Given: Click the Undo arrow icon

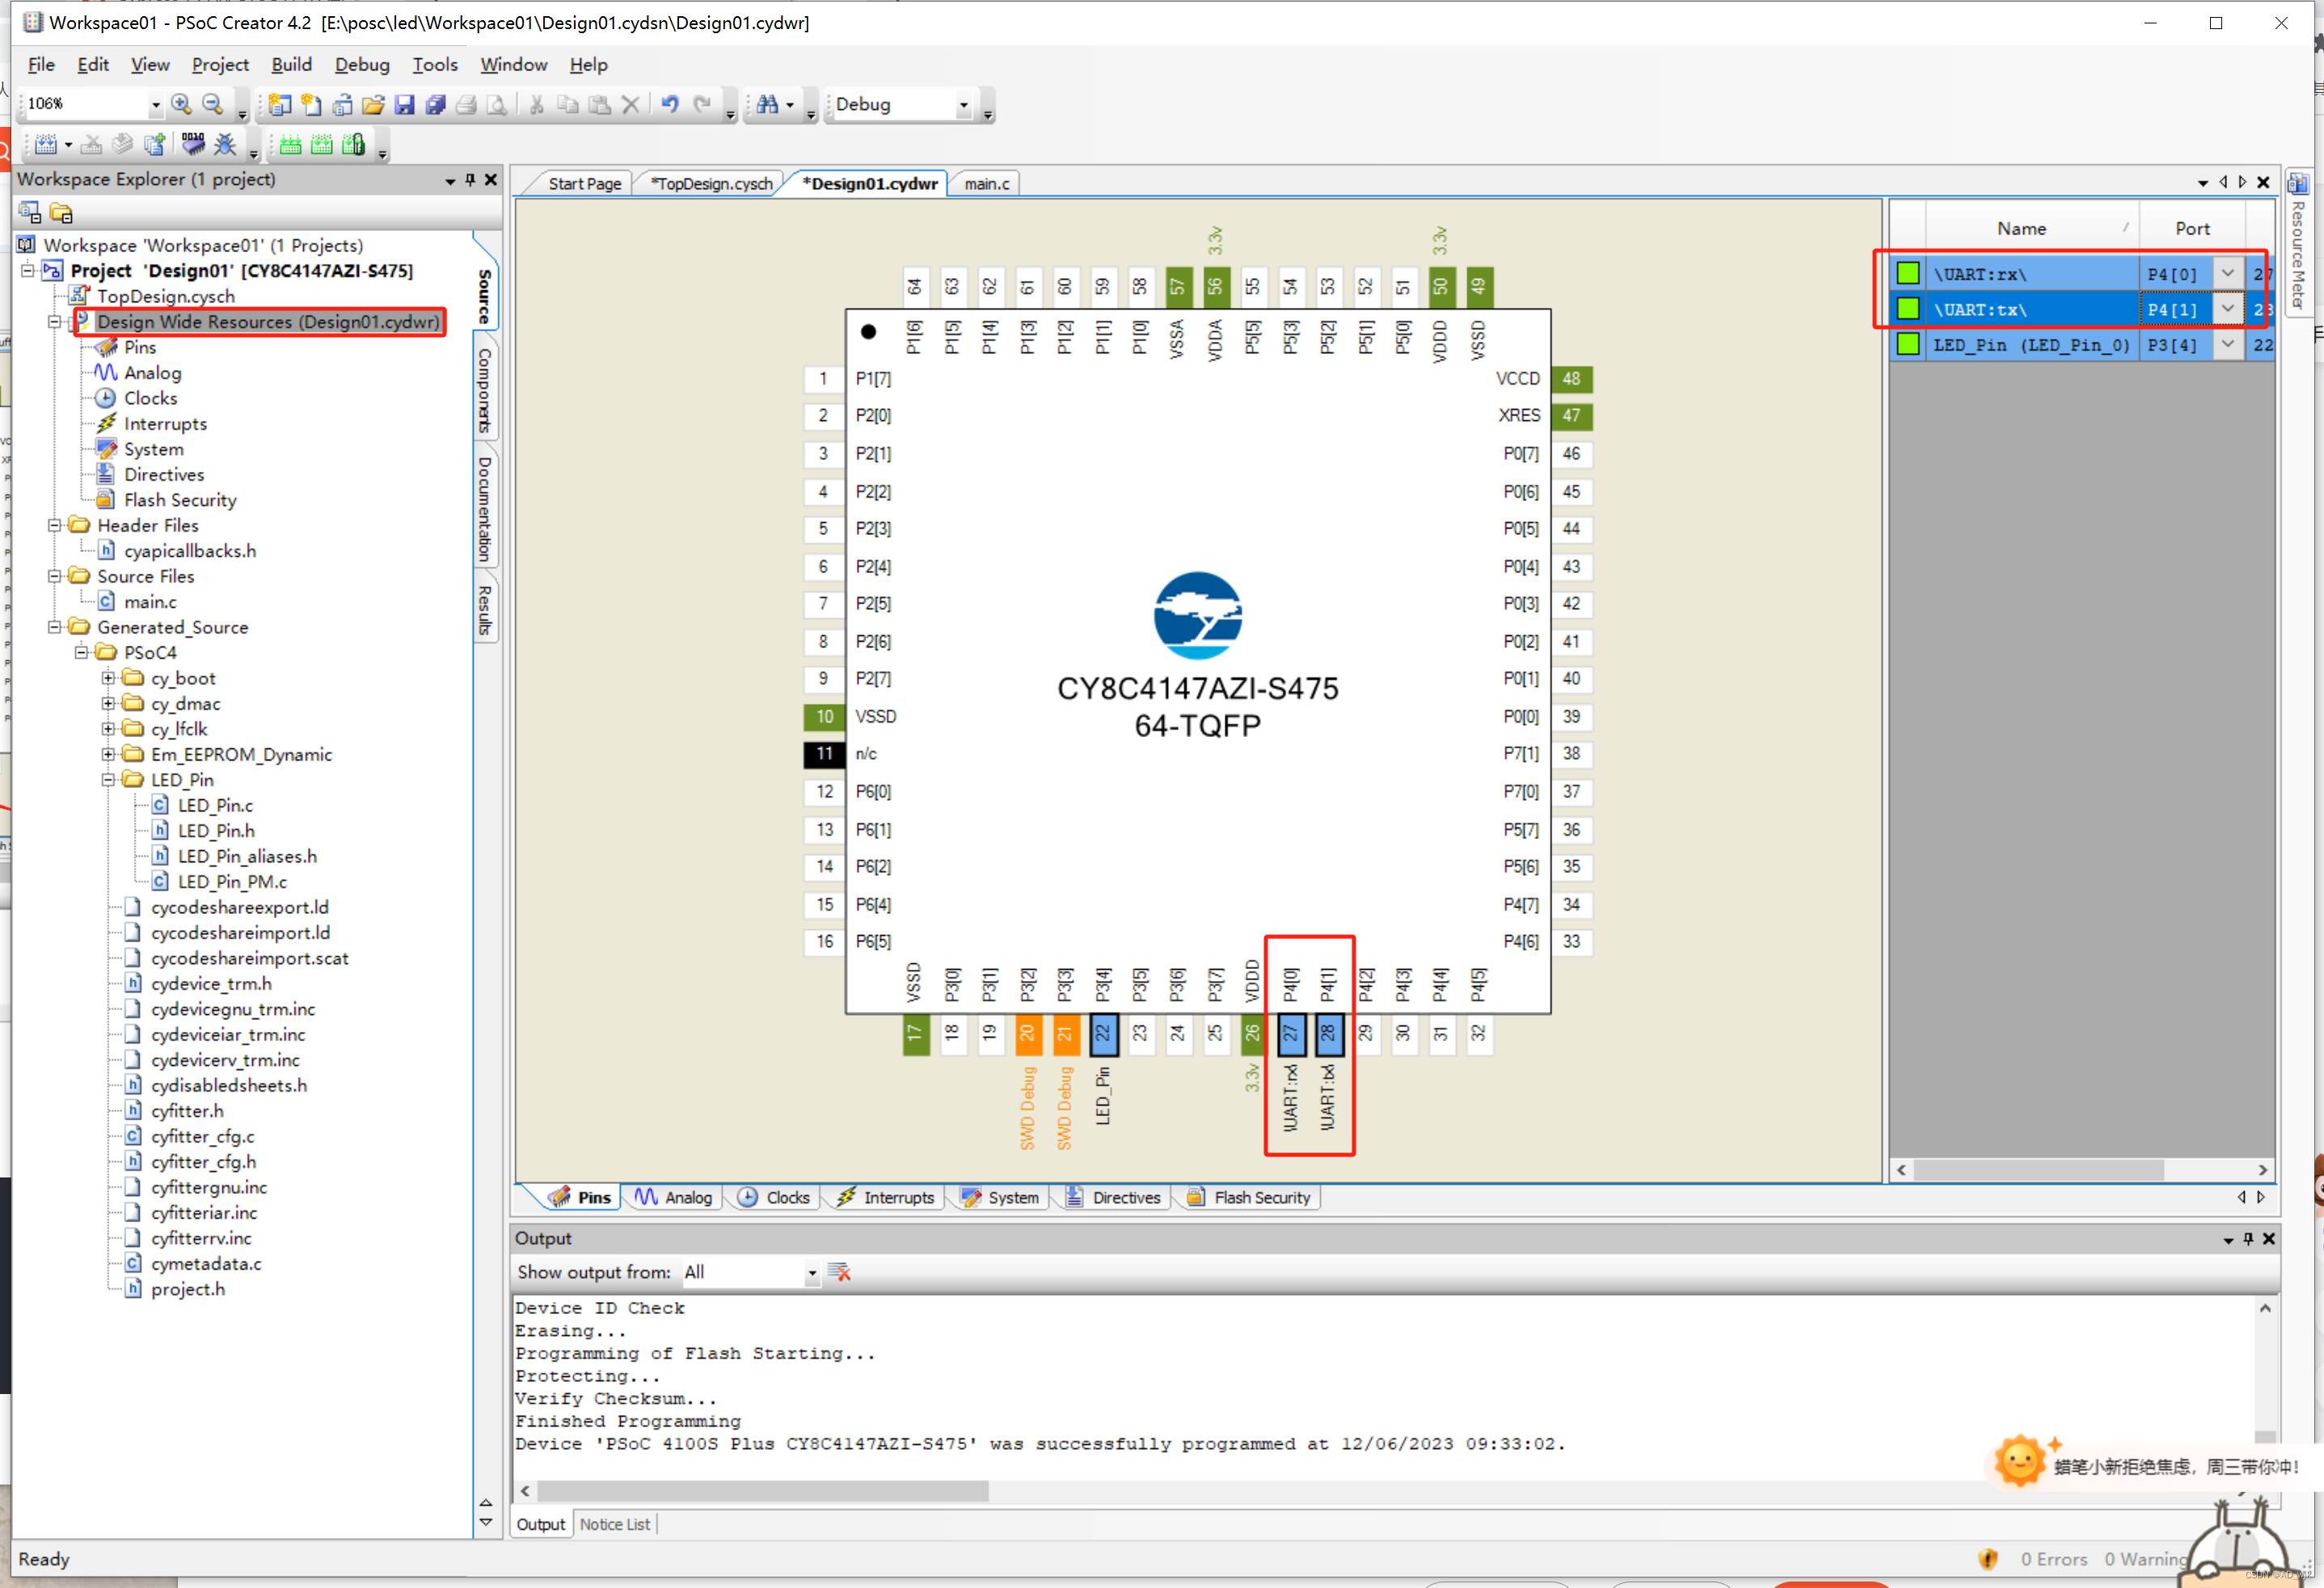Looking at the screenshot, I should [x=670, y=104].
